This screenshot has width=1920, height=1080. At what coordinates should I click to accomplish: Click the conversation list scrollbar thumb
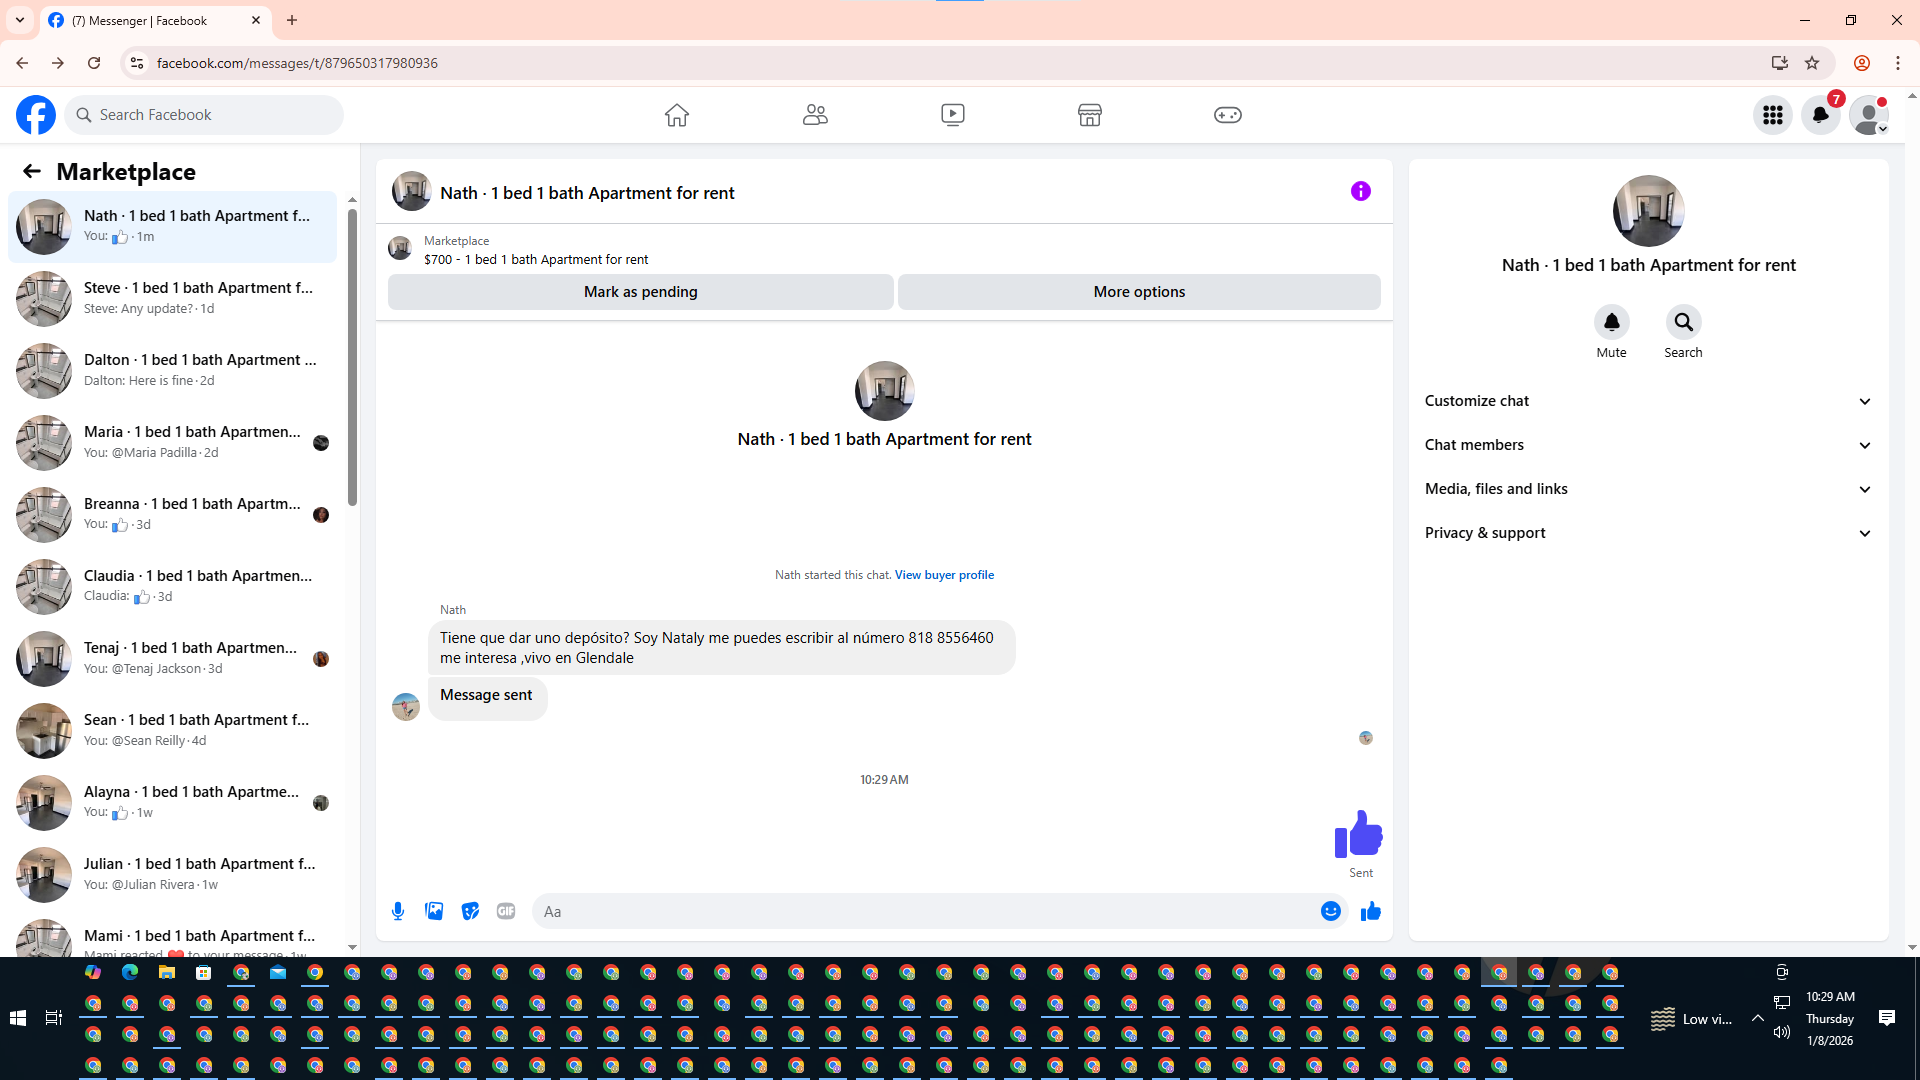[352, 357]
